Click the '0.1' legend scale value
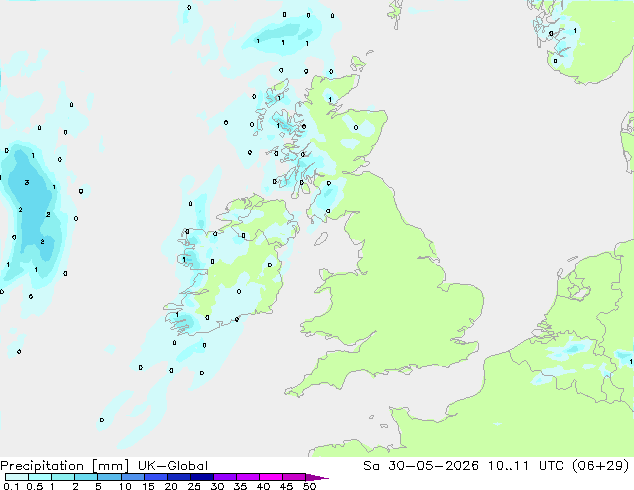Image resolution: width=634 pixels, height=490 pixels. (11, 486)
